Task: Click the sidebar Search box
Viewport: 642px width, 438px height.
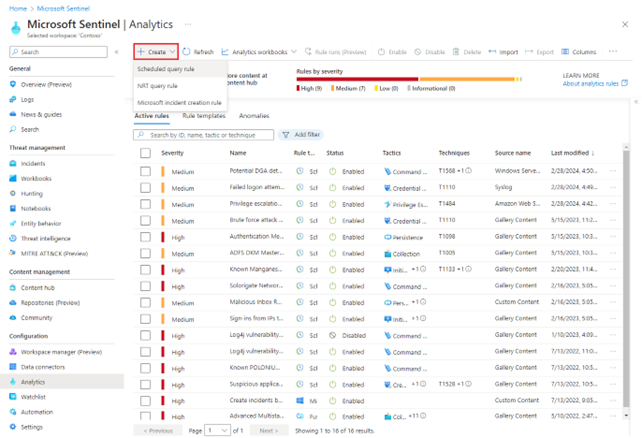Action: (x=58, y=52)
